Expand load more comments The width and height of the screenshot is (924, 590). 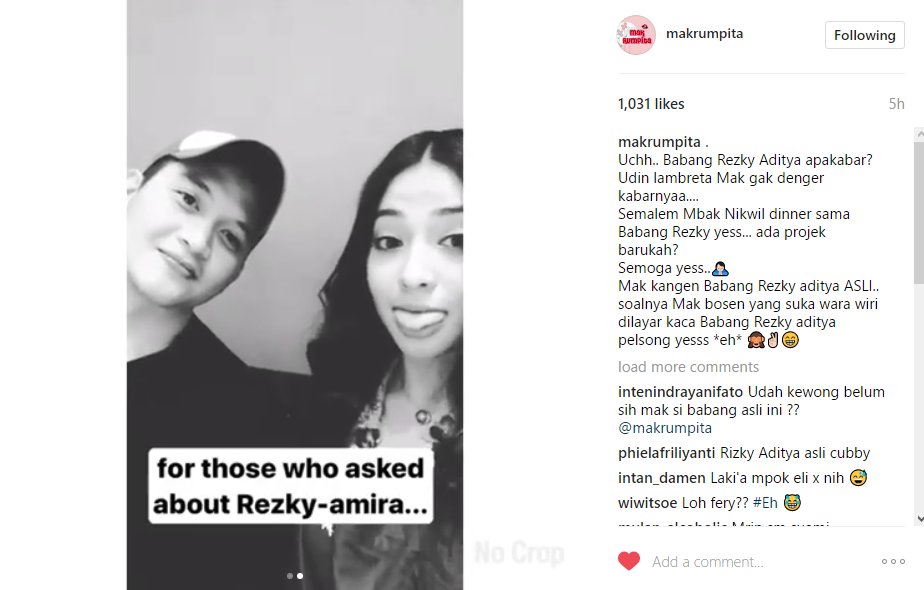(x=688, y=367)
